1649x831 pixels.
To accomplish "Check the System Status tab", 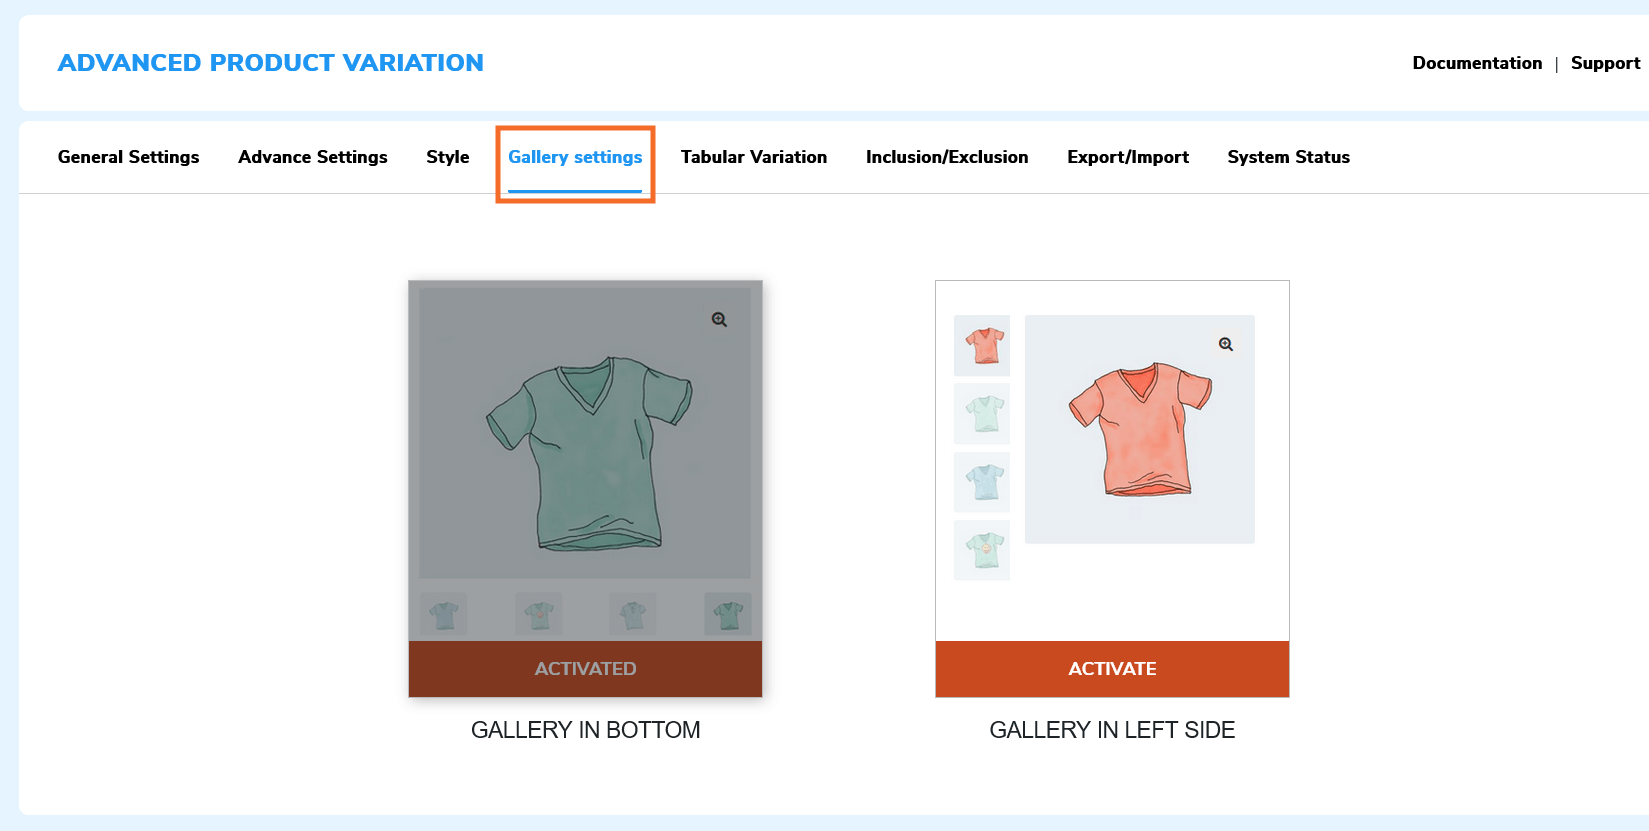I will tap(1288, 157).
